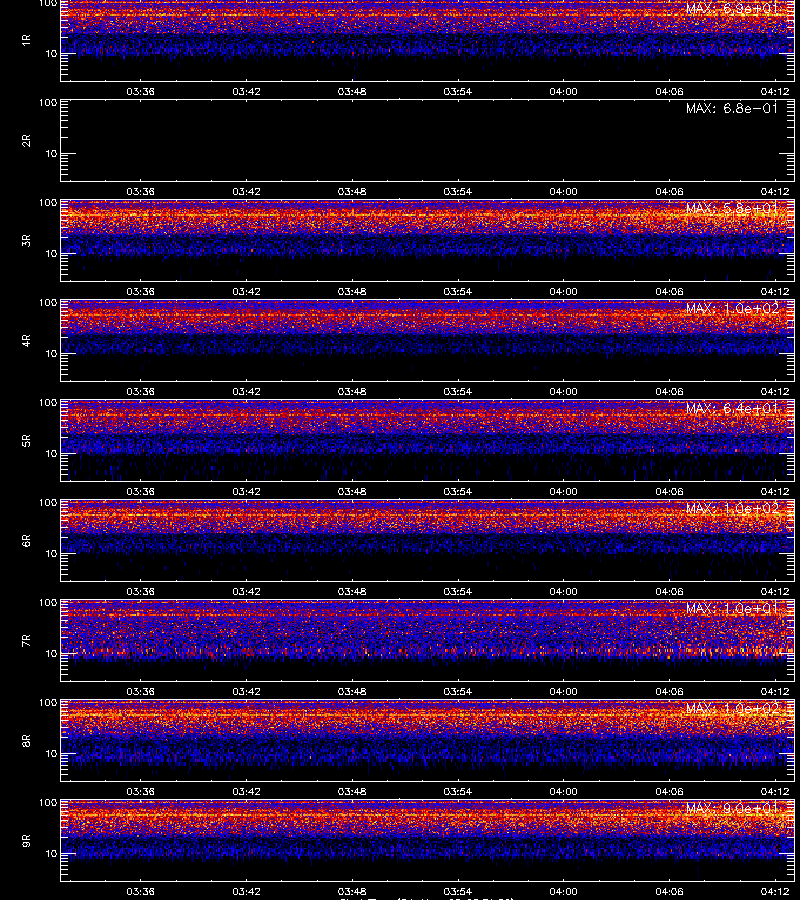Viewport: 800px width, 900px height.
Task: Click the 03:36 time label below panel 1R
Action: [141, 92]
